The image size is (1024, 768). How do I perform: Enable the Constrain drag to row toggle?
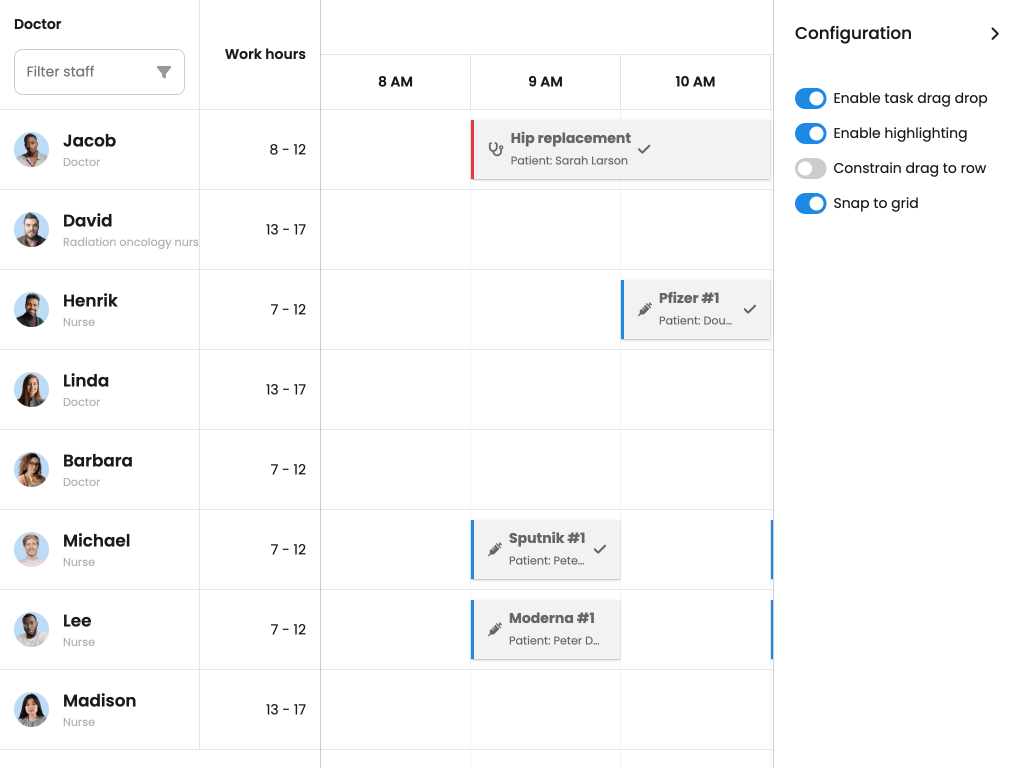[x=810, y=168]
